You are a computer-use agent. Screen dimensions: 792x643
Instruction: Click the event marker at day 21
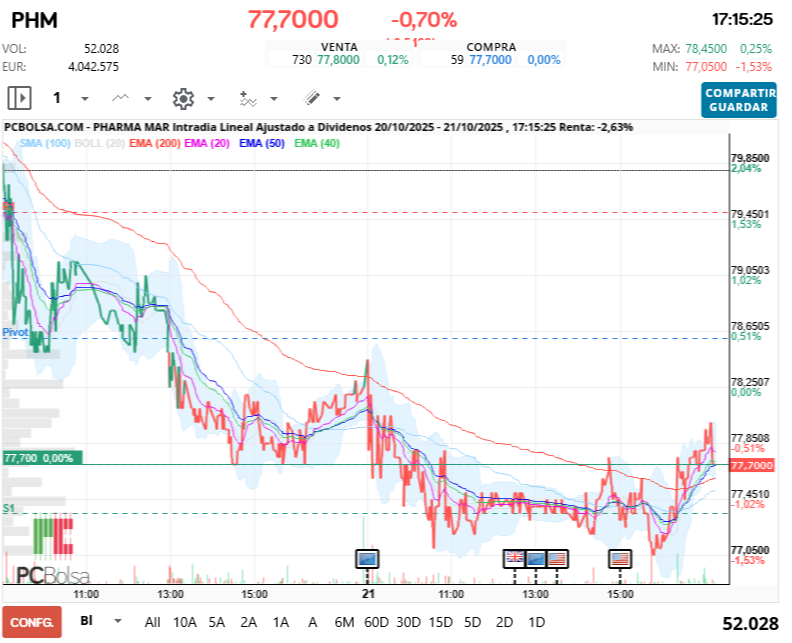pos(367,558)
